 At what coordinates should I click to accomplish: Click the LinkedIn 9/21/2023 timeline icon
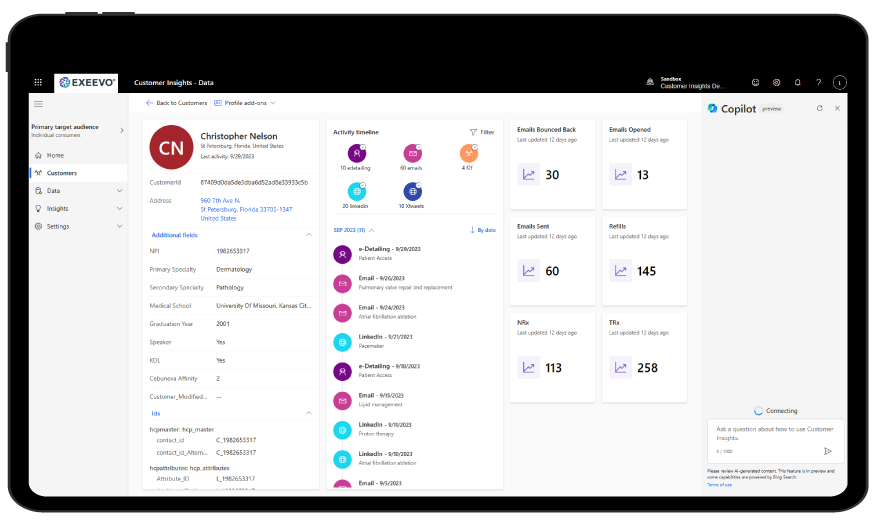342,342
